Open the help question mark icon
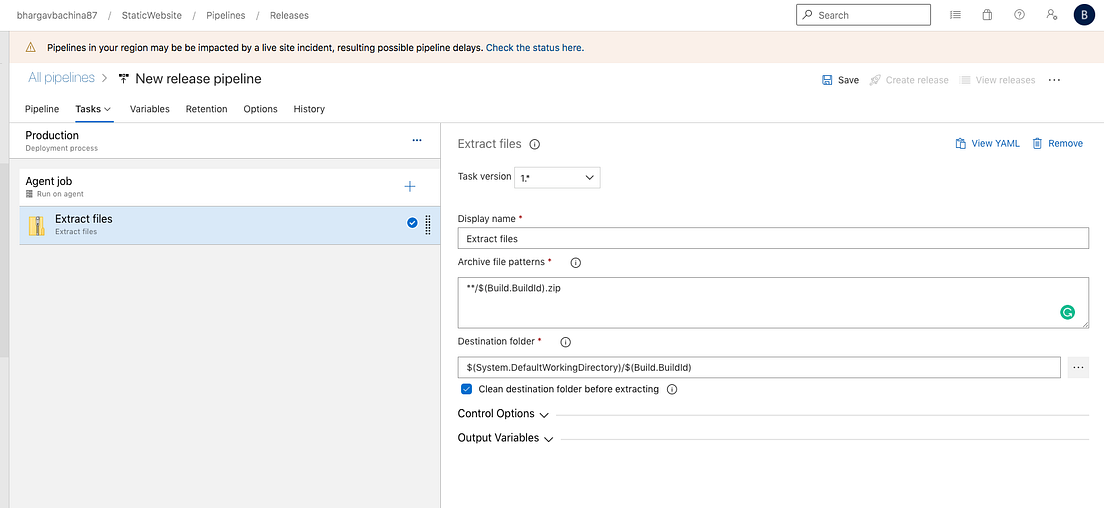1104x508 pixels. (x=1019, y=15)
